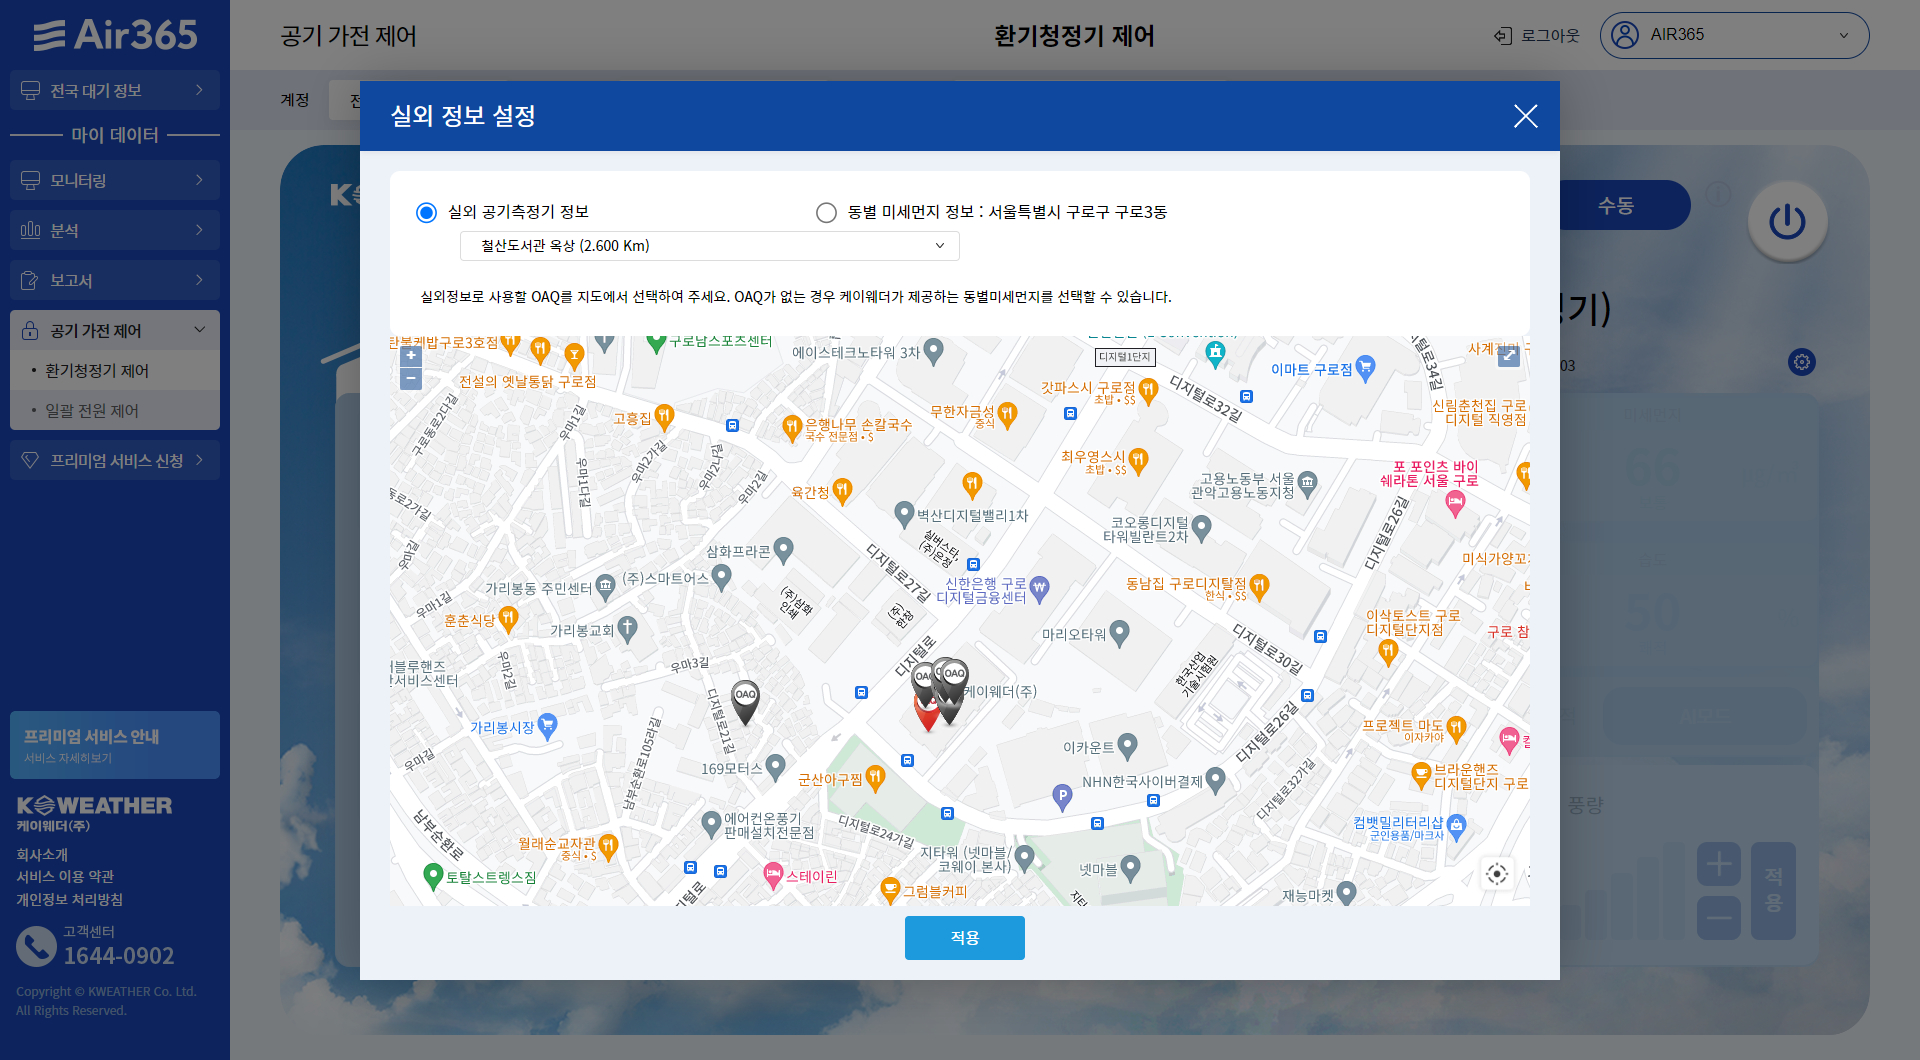The width and height of the screenshot is (1920, 1060).
Task: Open 프리미엄 서비스 신청 menu
Action: 115,461
